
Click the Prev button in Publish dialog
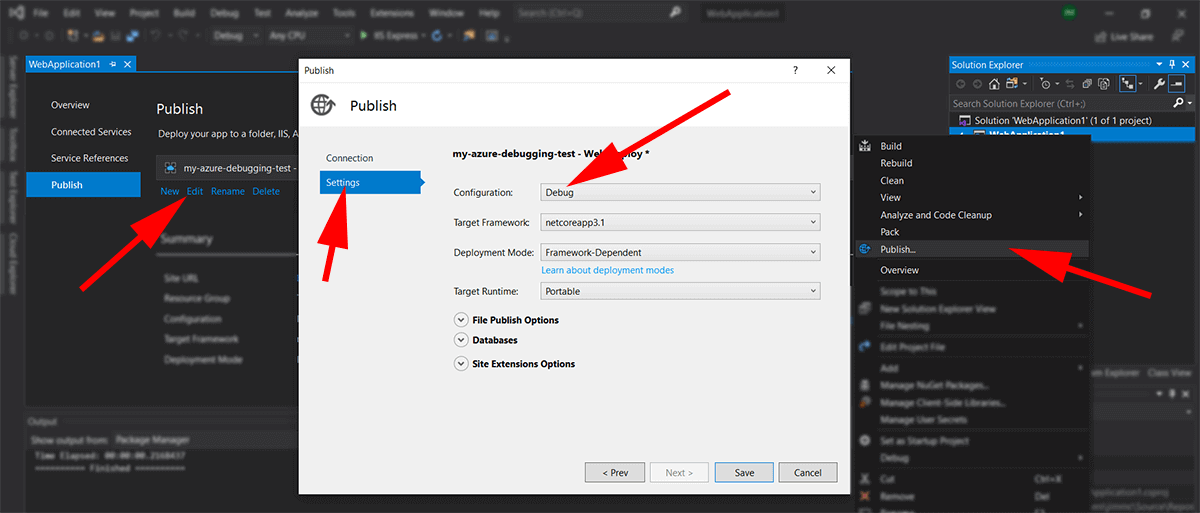point(615,472)
